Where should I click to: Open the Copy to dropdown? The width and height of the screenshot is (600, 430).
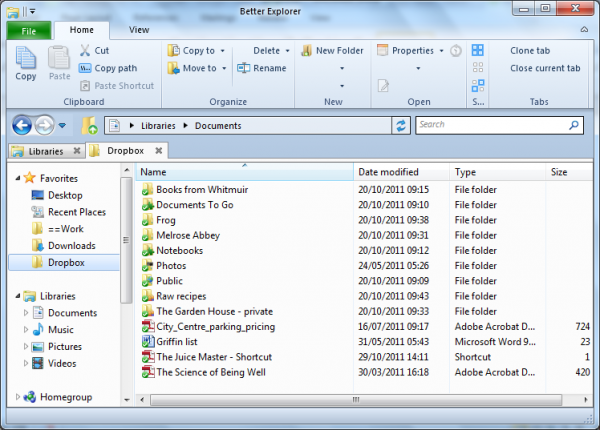222,50
